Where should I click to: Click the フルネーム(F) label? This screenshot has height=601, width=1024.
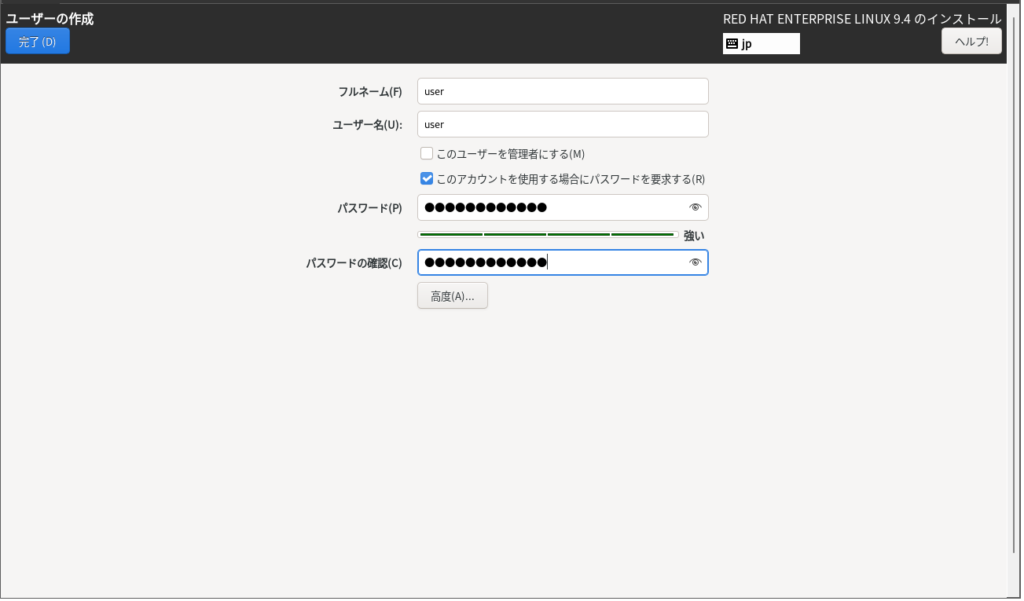(x=369, y=92)
